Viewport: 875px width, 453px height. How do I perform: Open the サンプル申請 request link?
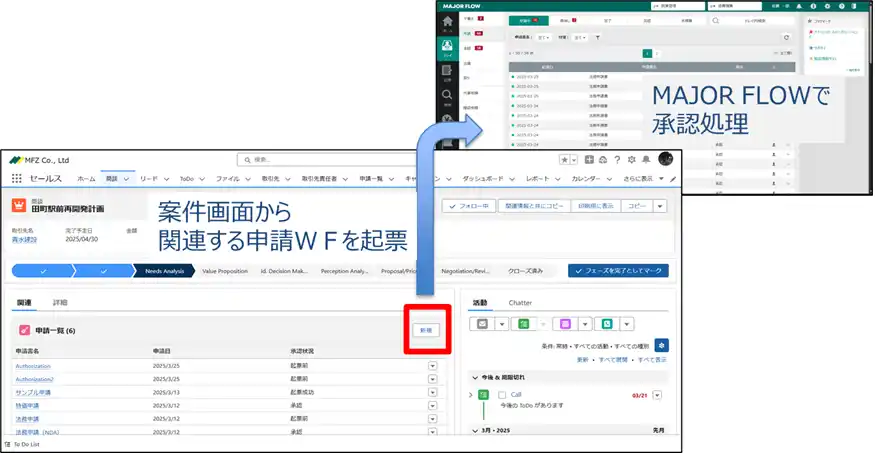33,392
